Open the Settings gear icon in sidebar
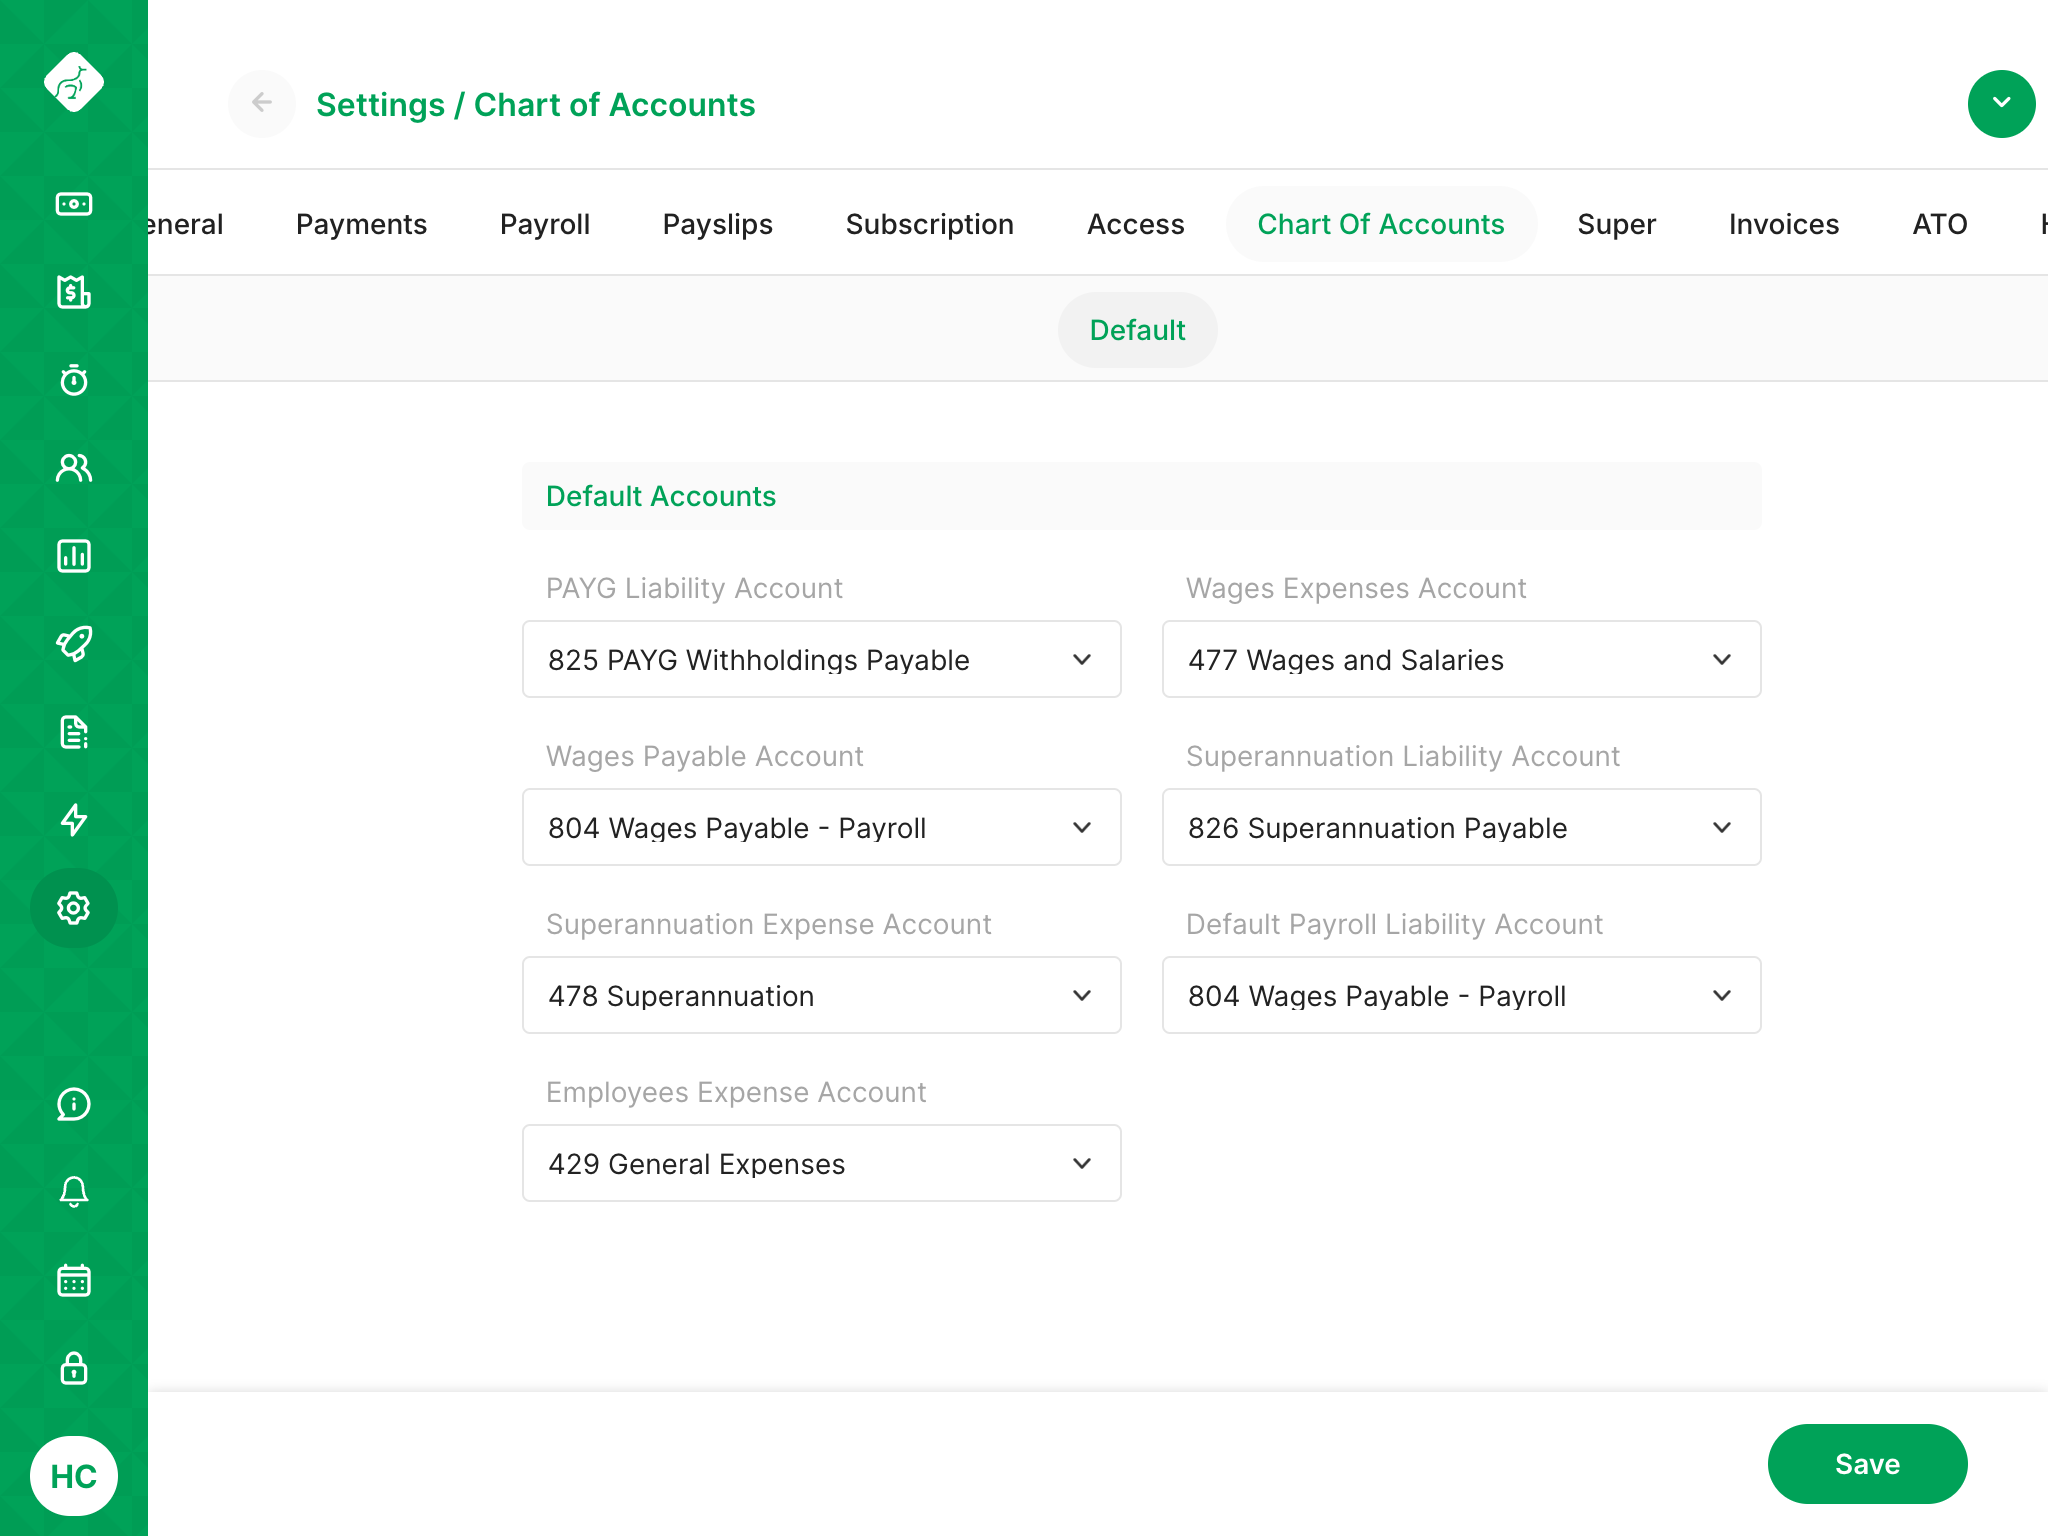The height and width of the screenshot is (1536, 2048). [74, 908]
